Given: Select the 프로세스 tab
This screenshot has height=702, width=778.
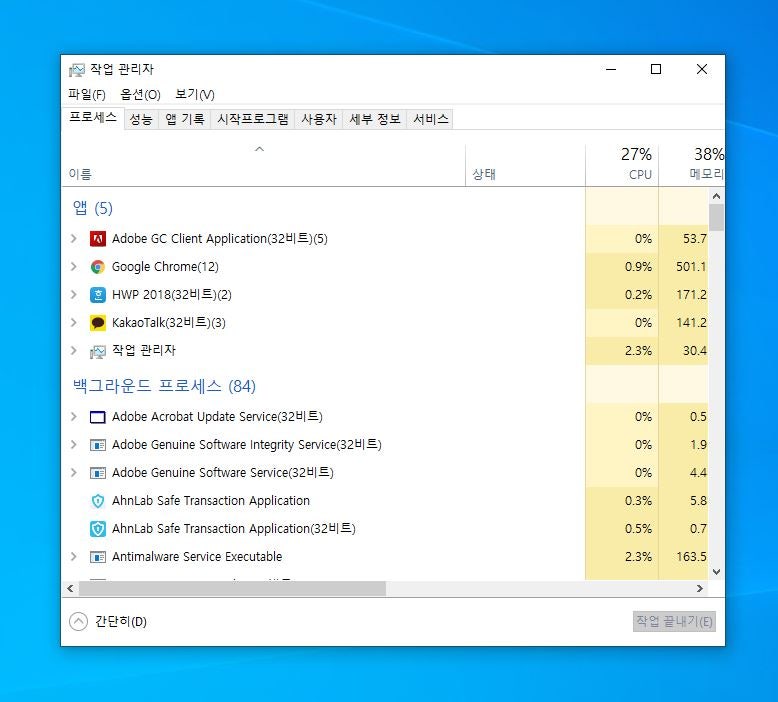Looking at the screenshot, I should pyautogui.click(x=93, y=118).
